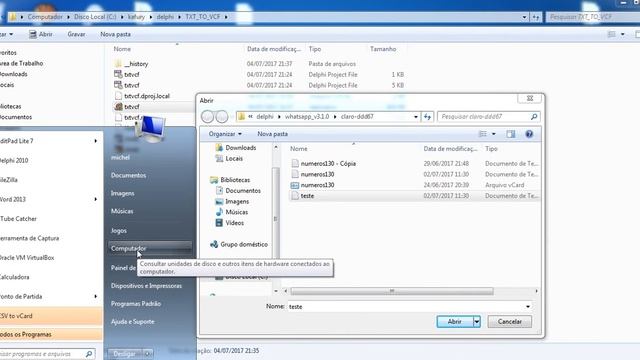
Task: Click the dialog navigation pane vertical scrollbar
Action: [x=276, y=218]
